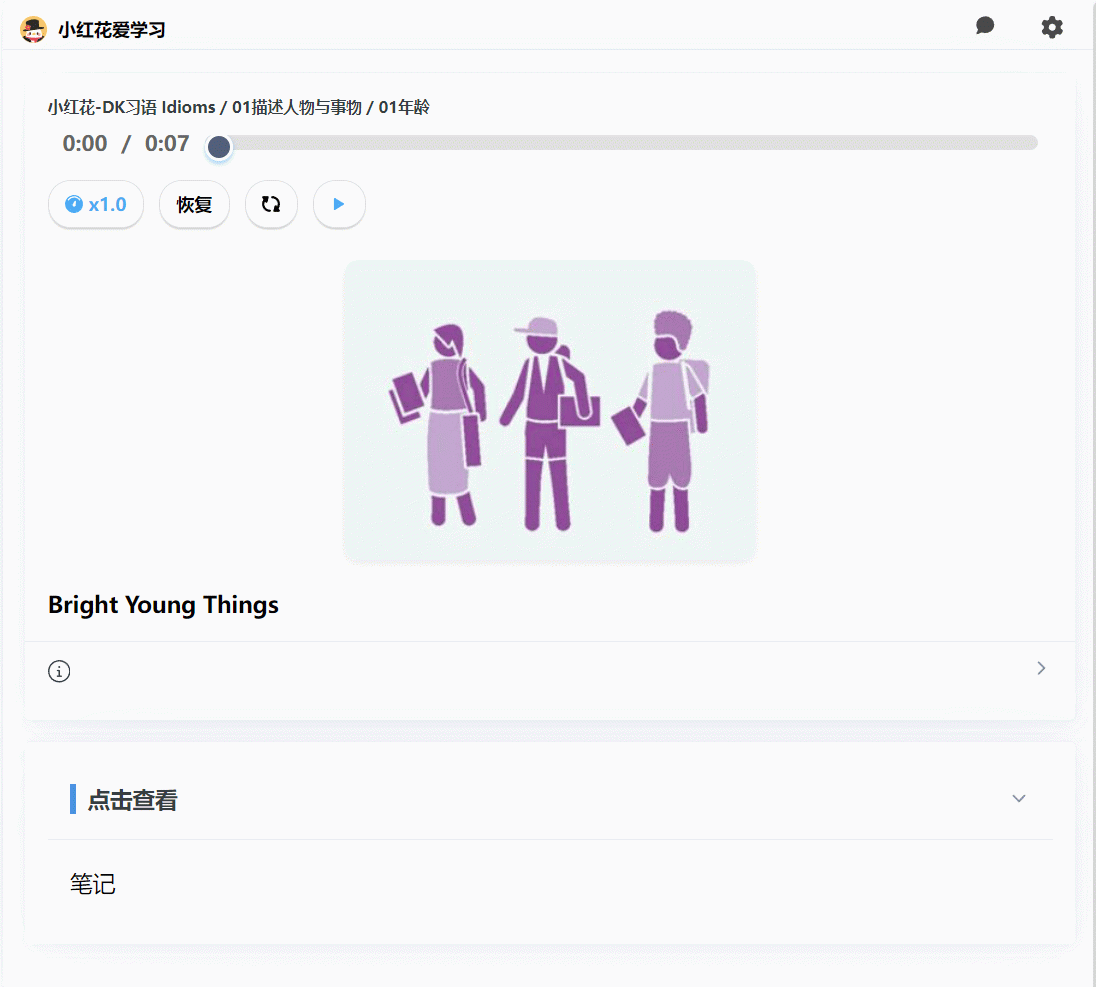
Task: Click the circled info icon
Action: point(59,671)
